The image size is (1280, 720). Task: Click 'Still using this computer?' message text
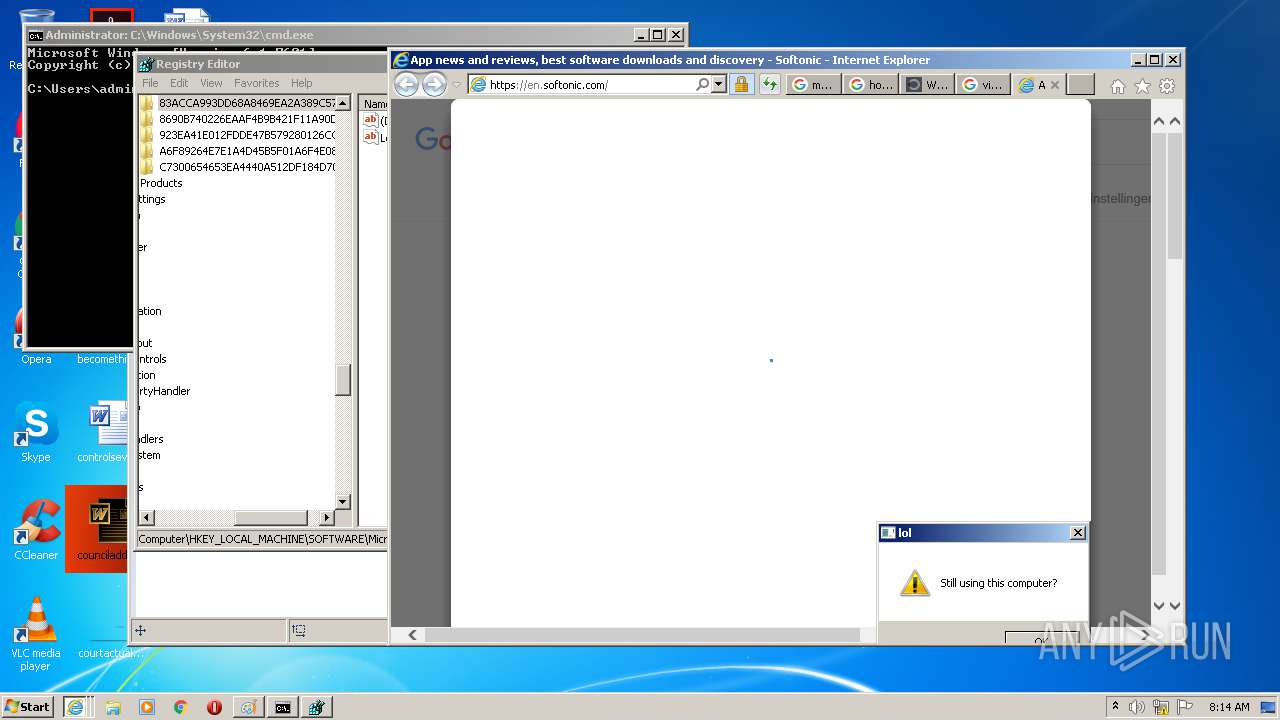tap(998, 583)
